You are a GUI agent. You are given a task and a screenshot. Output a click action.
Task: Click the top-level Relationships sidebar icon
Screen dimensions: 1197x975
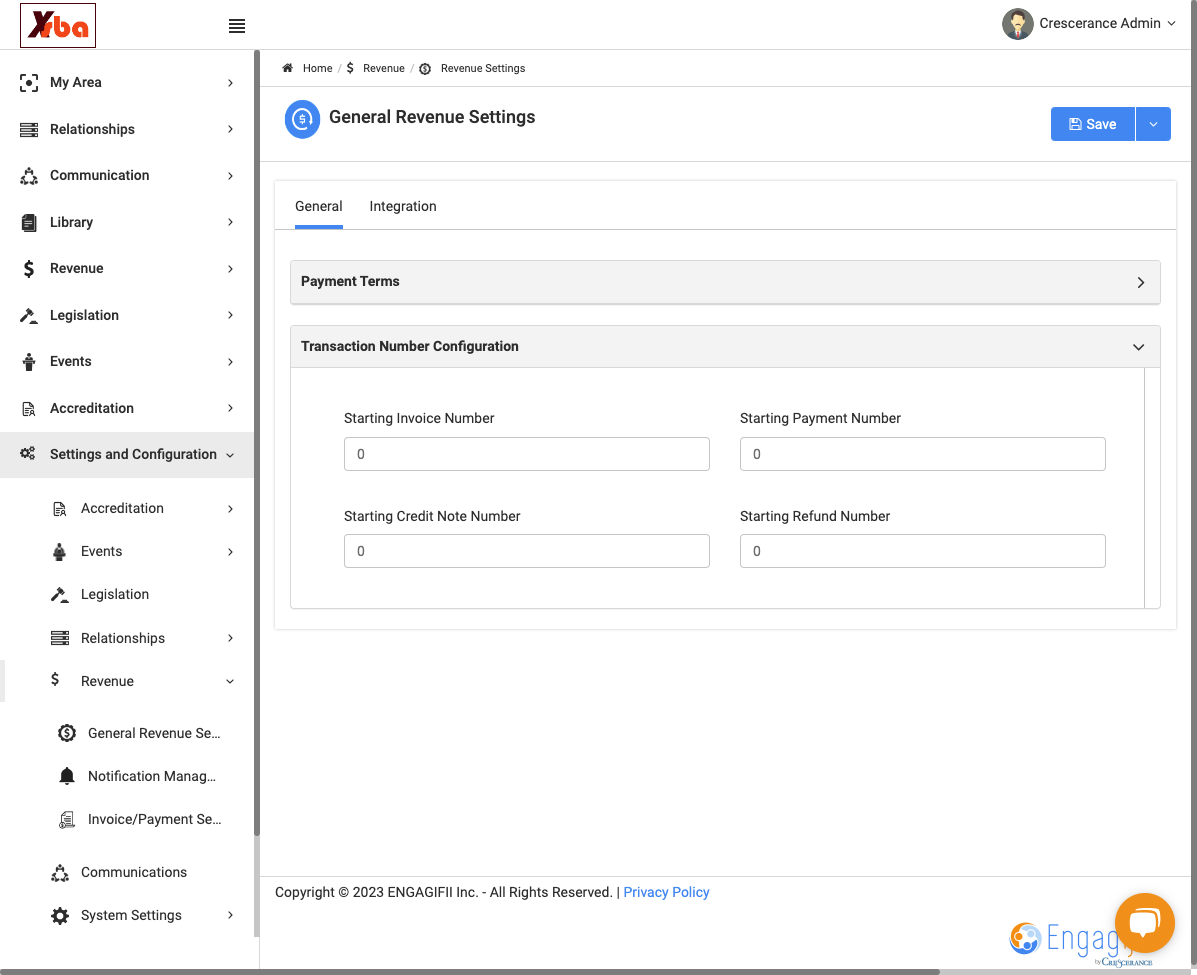[29, 129]
